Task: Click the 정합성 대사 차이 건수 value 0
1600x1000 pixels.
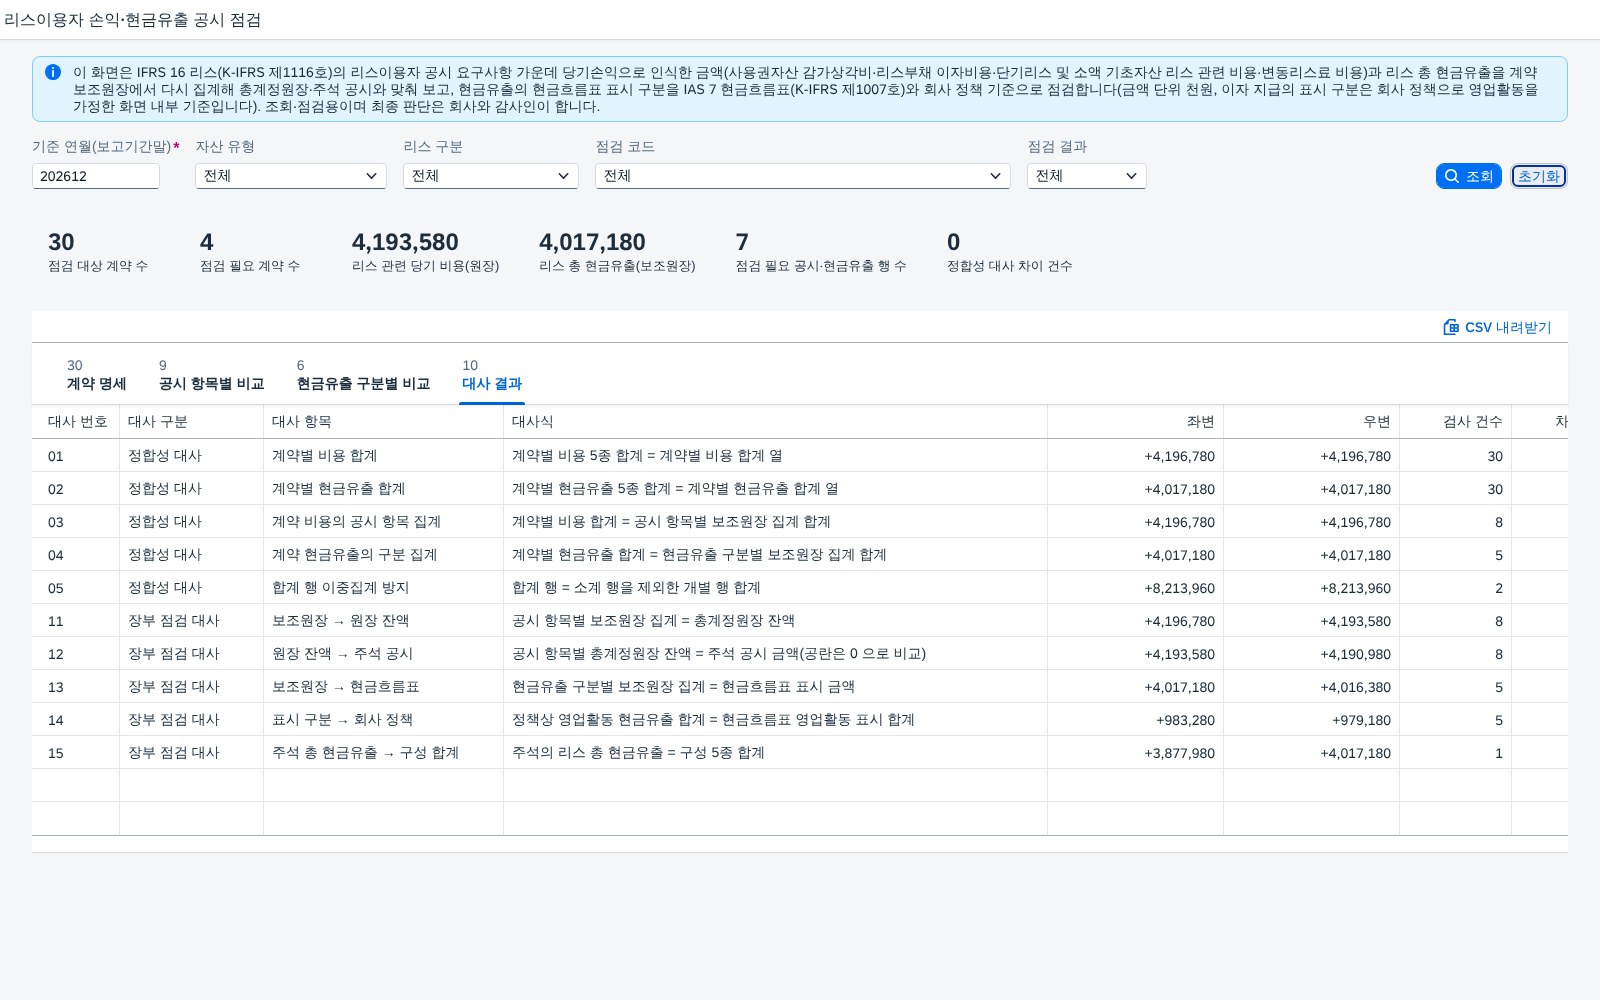Action: click(954, 242)
